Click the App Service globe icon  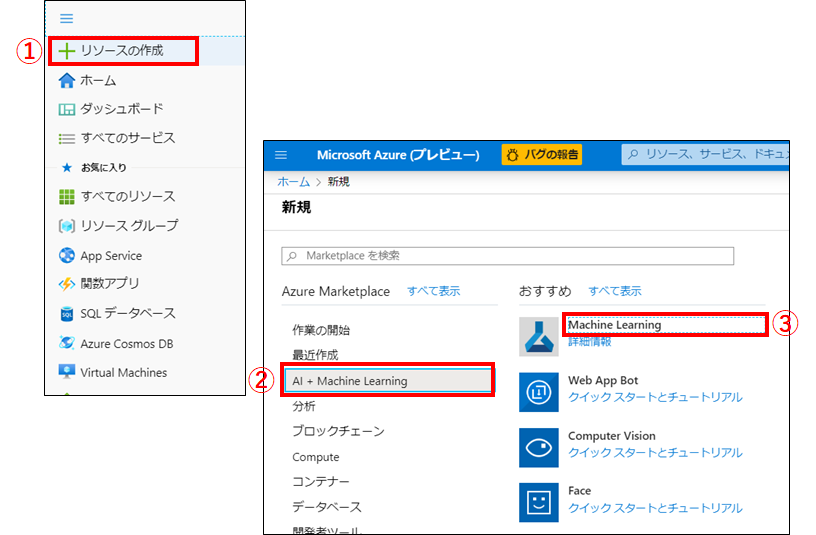67,256
